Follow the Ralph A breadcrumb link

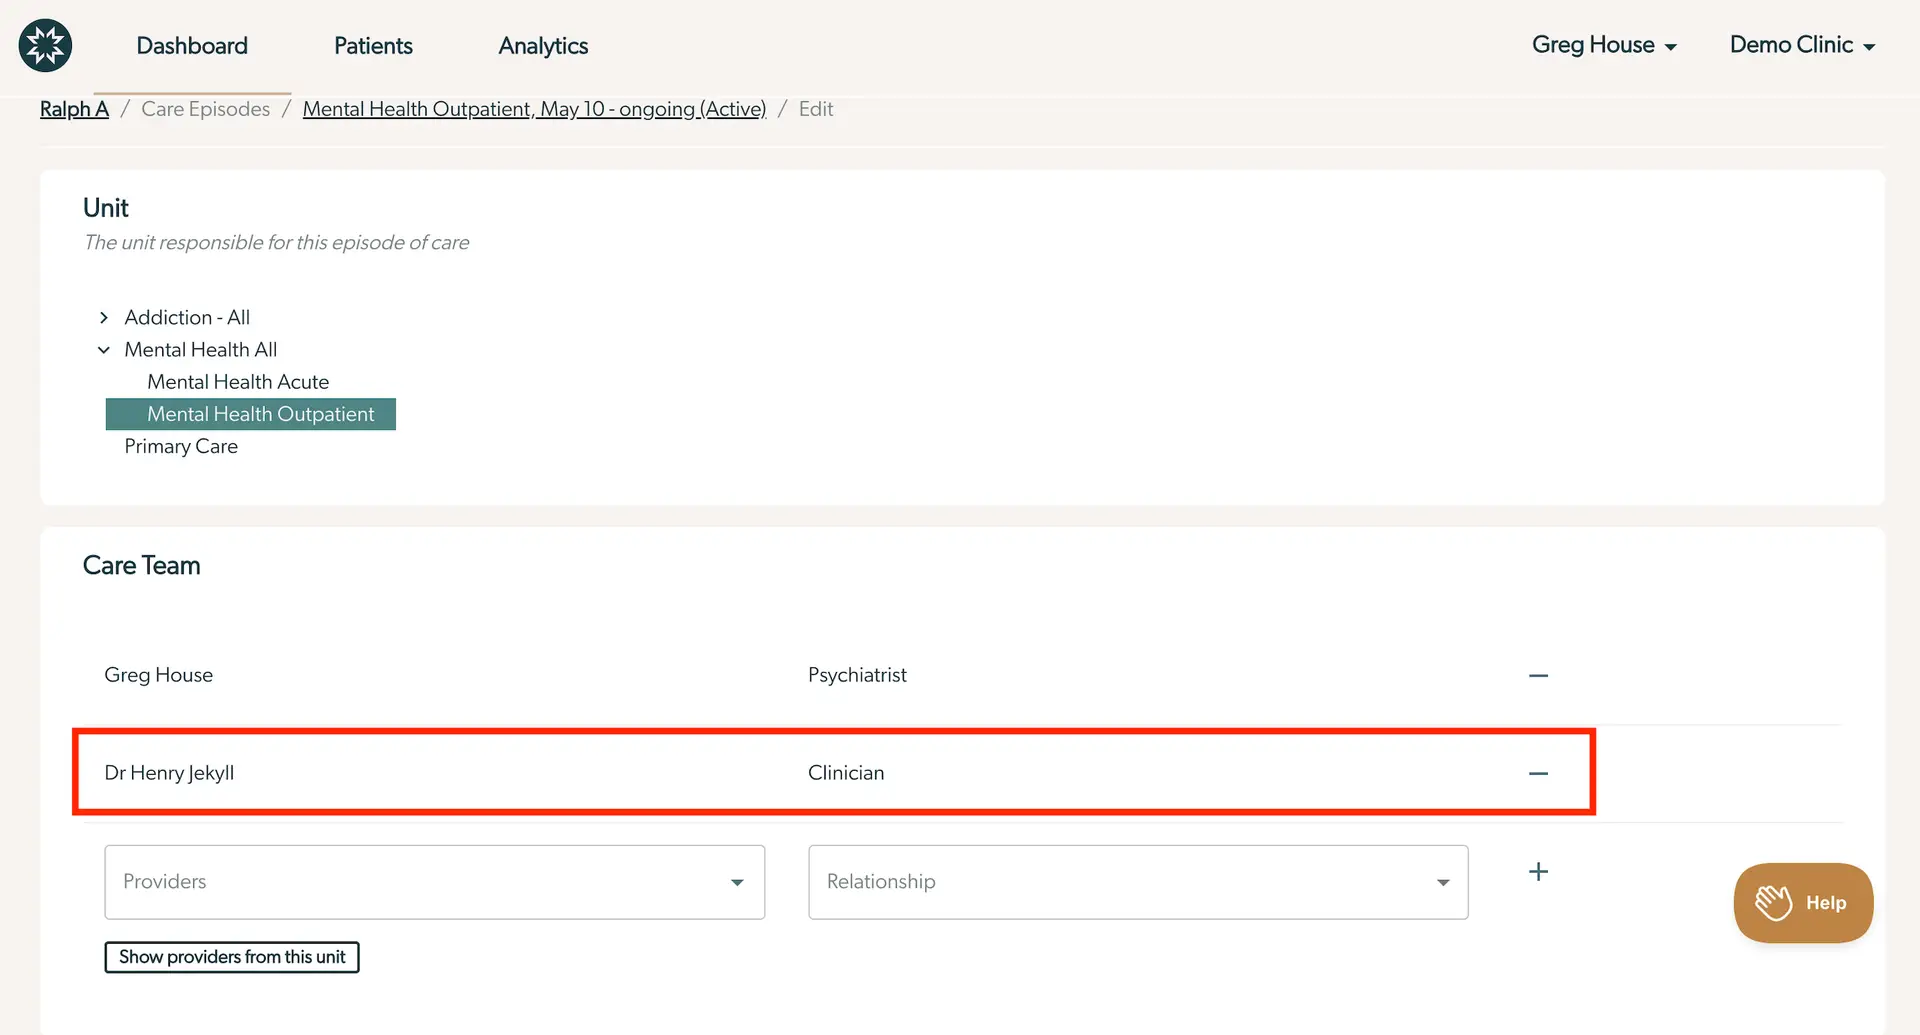pyautogui.click(x=74, y=109)
